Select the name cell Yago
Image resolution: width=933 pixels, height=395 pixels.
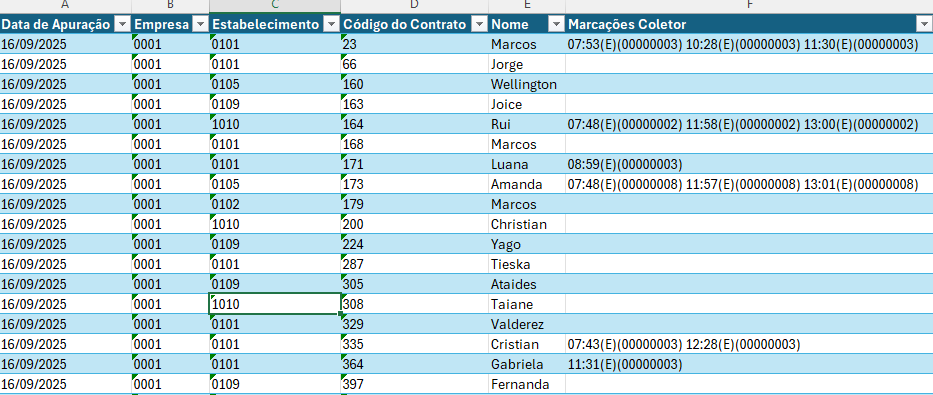pos(527,244)
